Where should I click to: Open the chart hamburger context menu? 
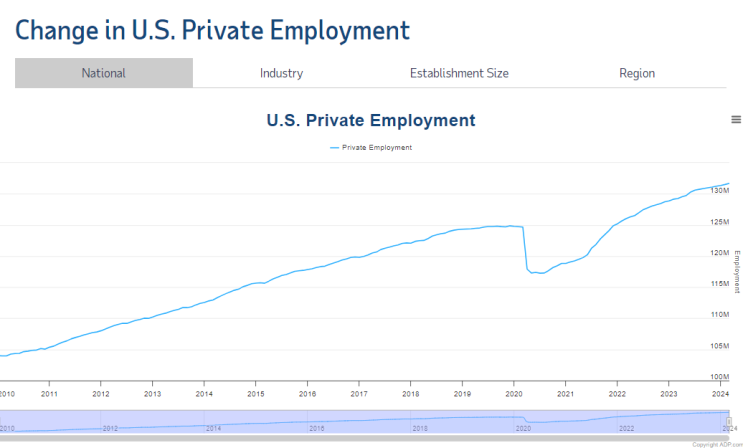(735, 119)
